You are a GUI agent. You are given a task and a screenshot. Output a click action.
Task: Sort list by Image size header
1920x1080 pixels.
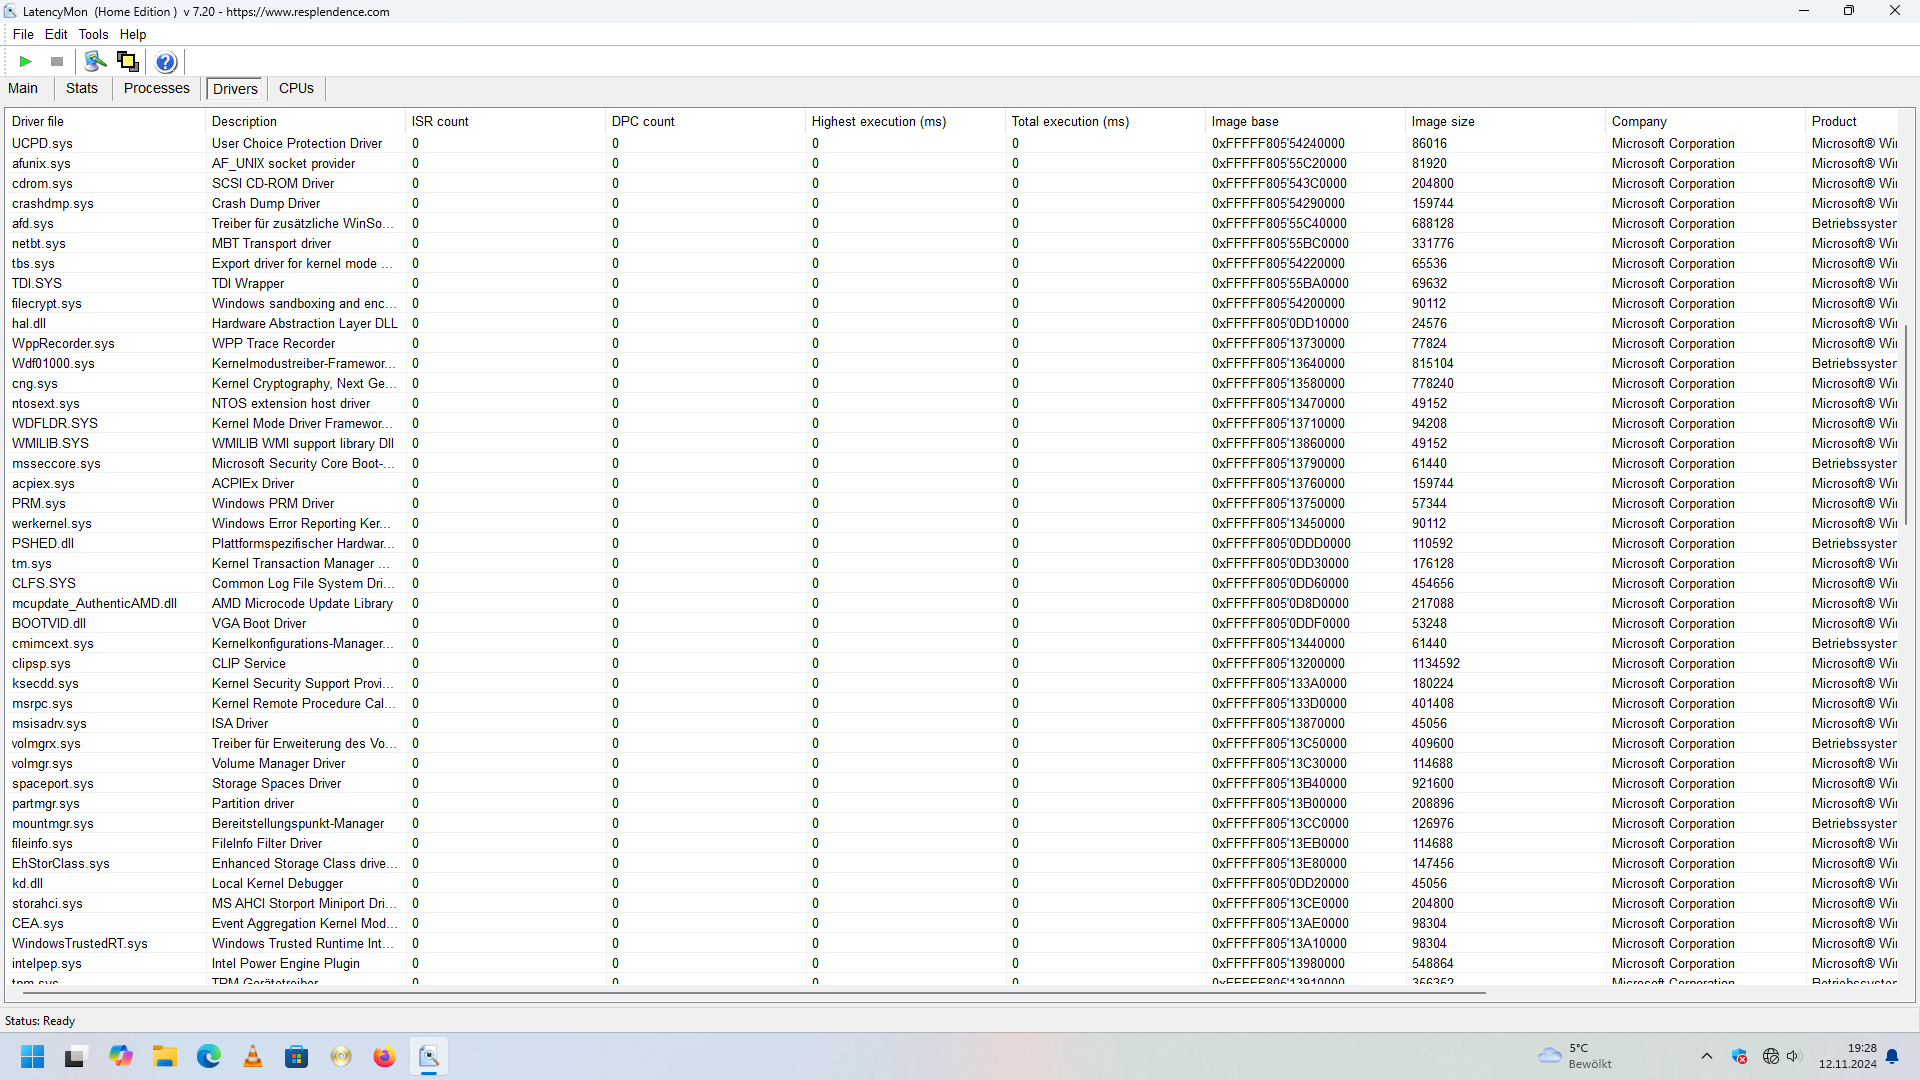pyautogui.click(x=1442, y=122)
